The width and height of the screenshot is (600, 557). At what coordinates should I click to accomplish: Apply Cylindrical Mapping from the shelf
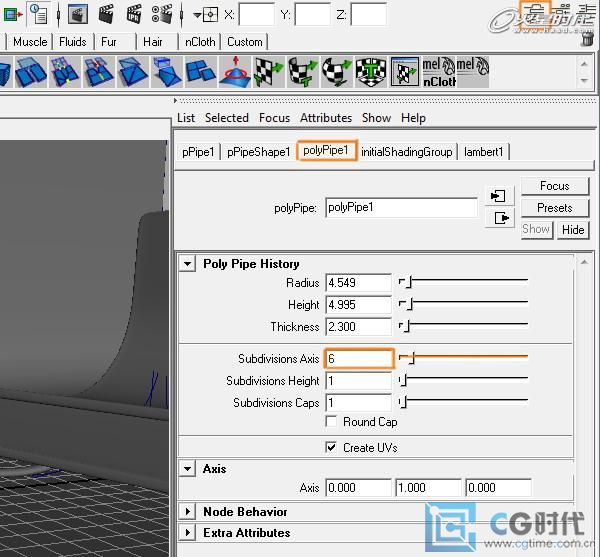click(x=303, y=72)
